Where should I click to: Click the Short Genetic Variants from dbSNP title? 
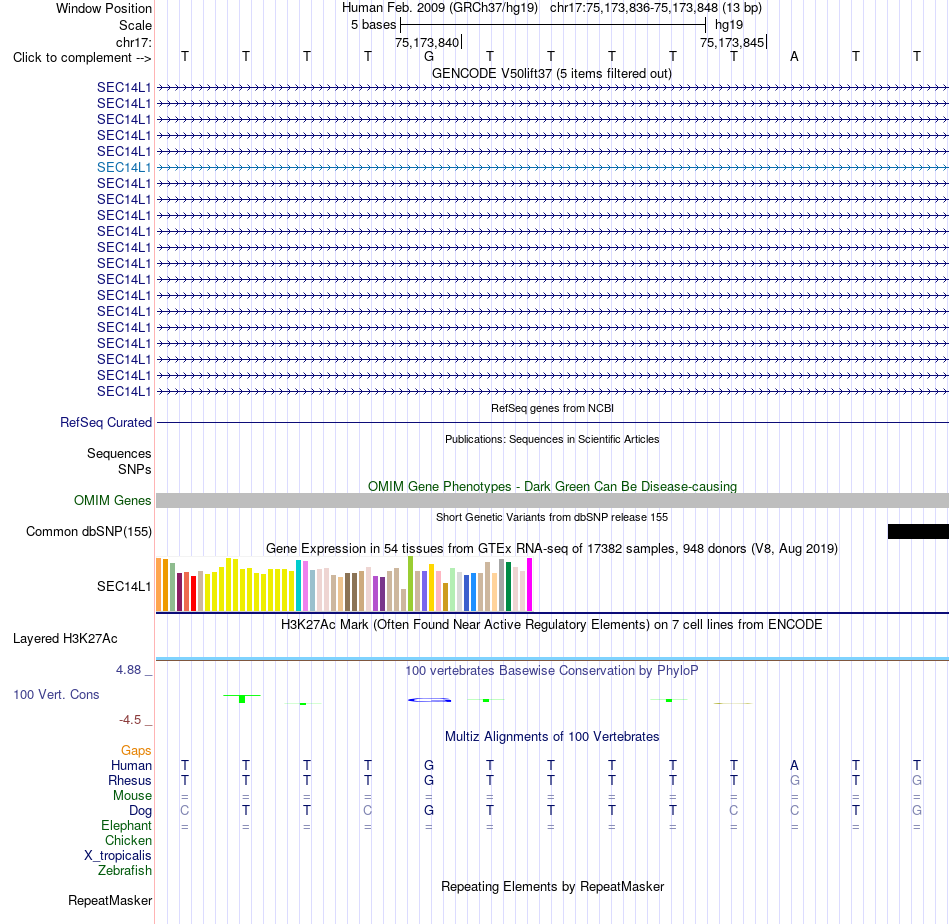click(552, 517)
